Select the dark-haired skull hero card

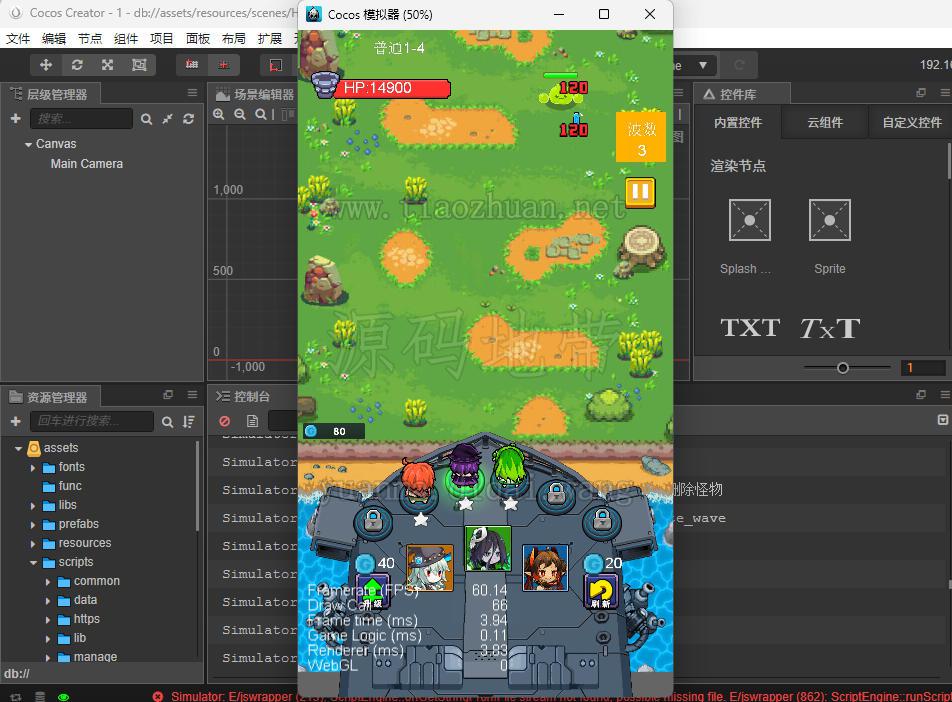pyautogui.click(x=488, y=549)
